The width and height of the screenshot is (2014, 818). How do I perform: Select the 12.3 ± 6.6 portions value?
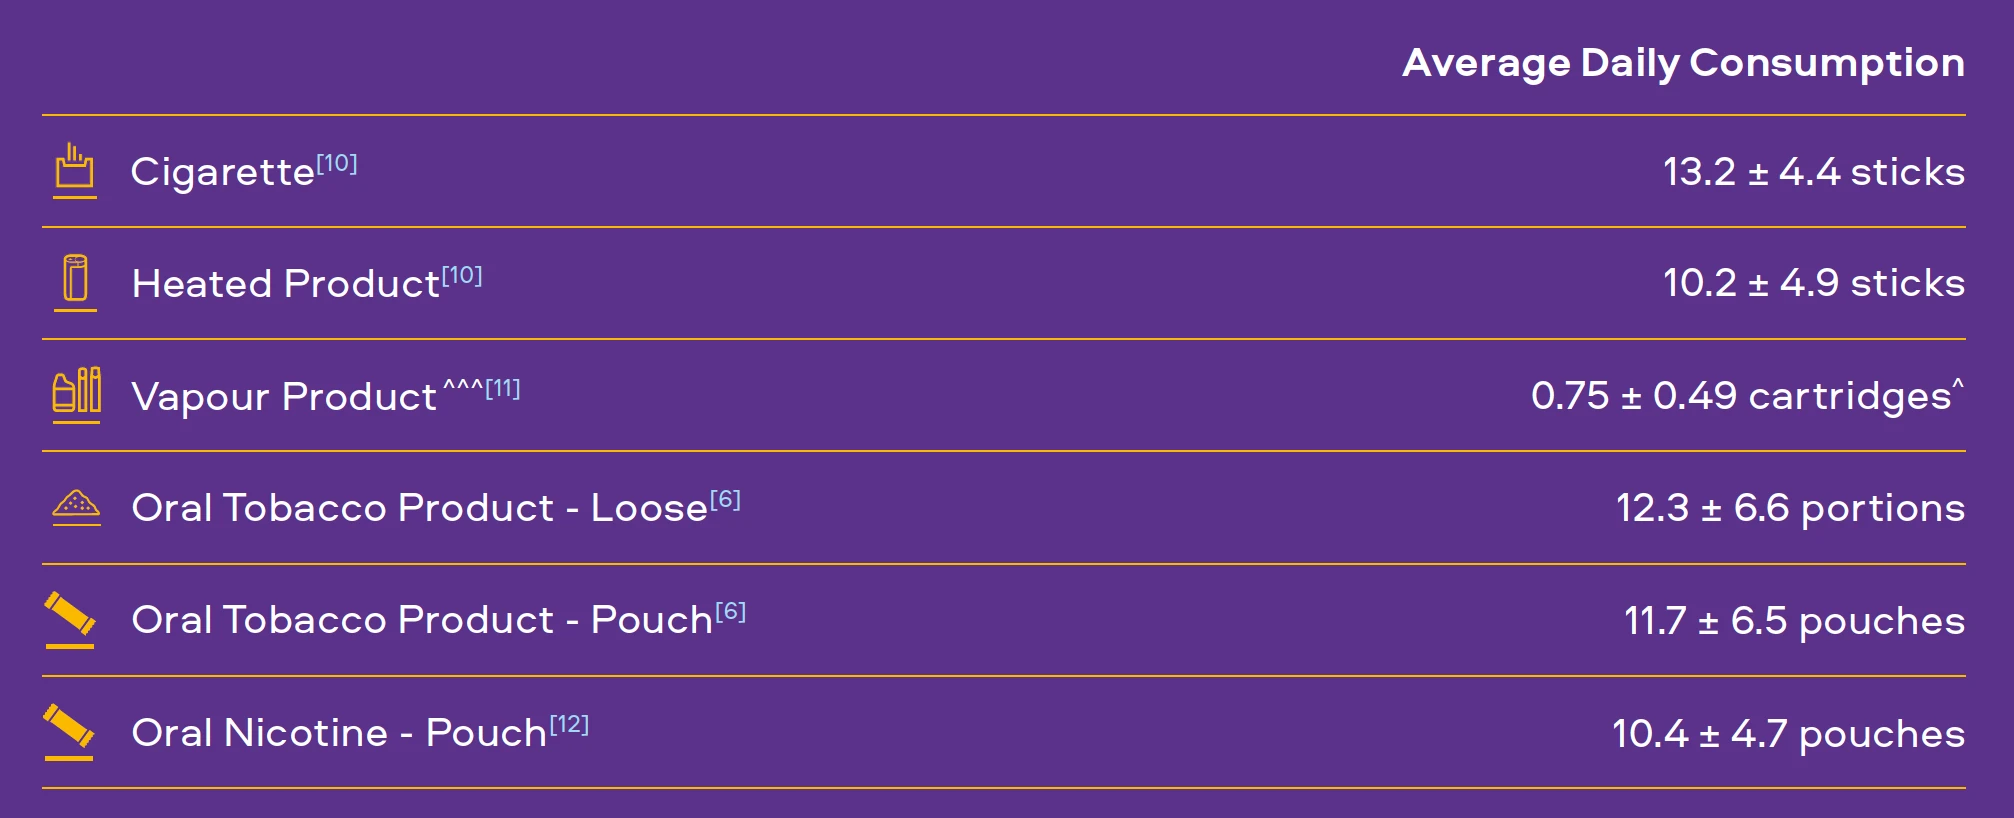tap(1790, 508)
